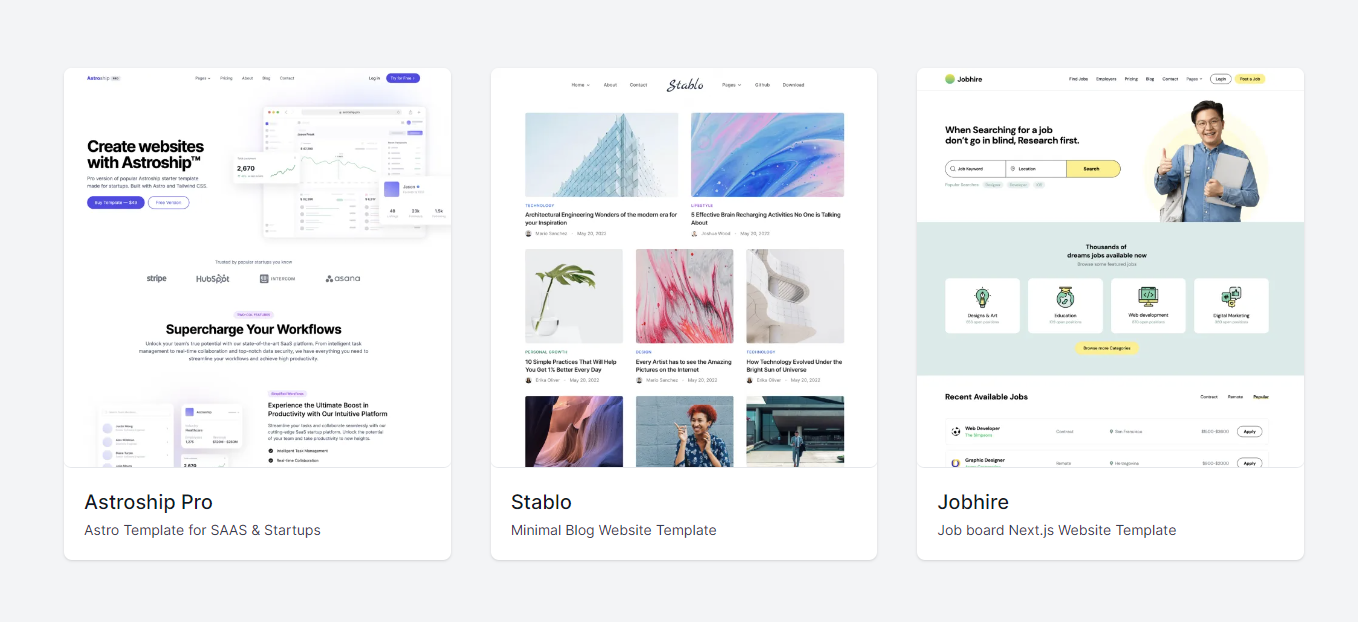The height and width of the screenshot is (622, 1358).
Task: Open the blue pink marble article thumbnail
Action: [767, 154]
